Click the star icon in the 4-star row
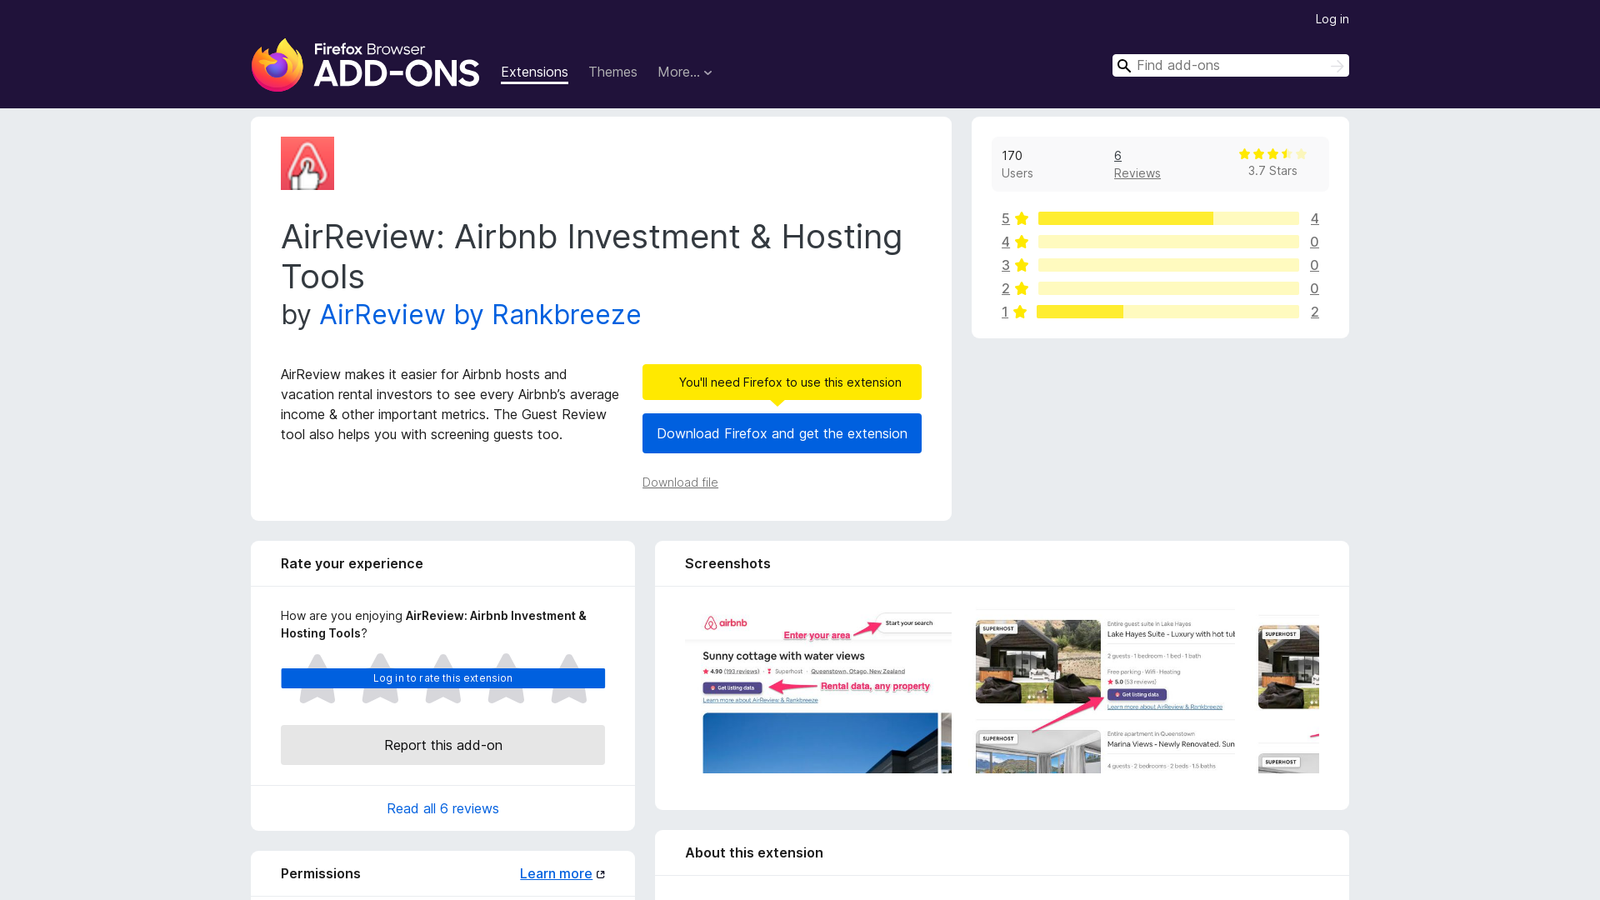Screen dimensions: 1600x900 pos(1021,242)
